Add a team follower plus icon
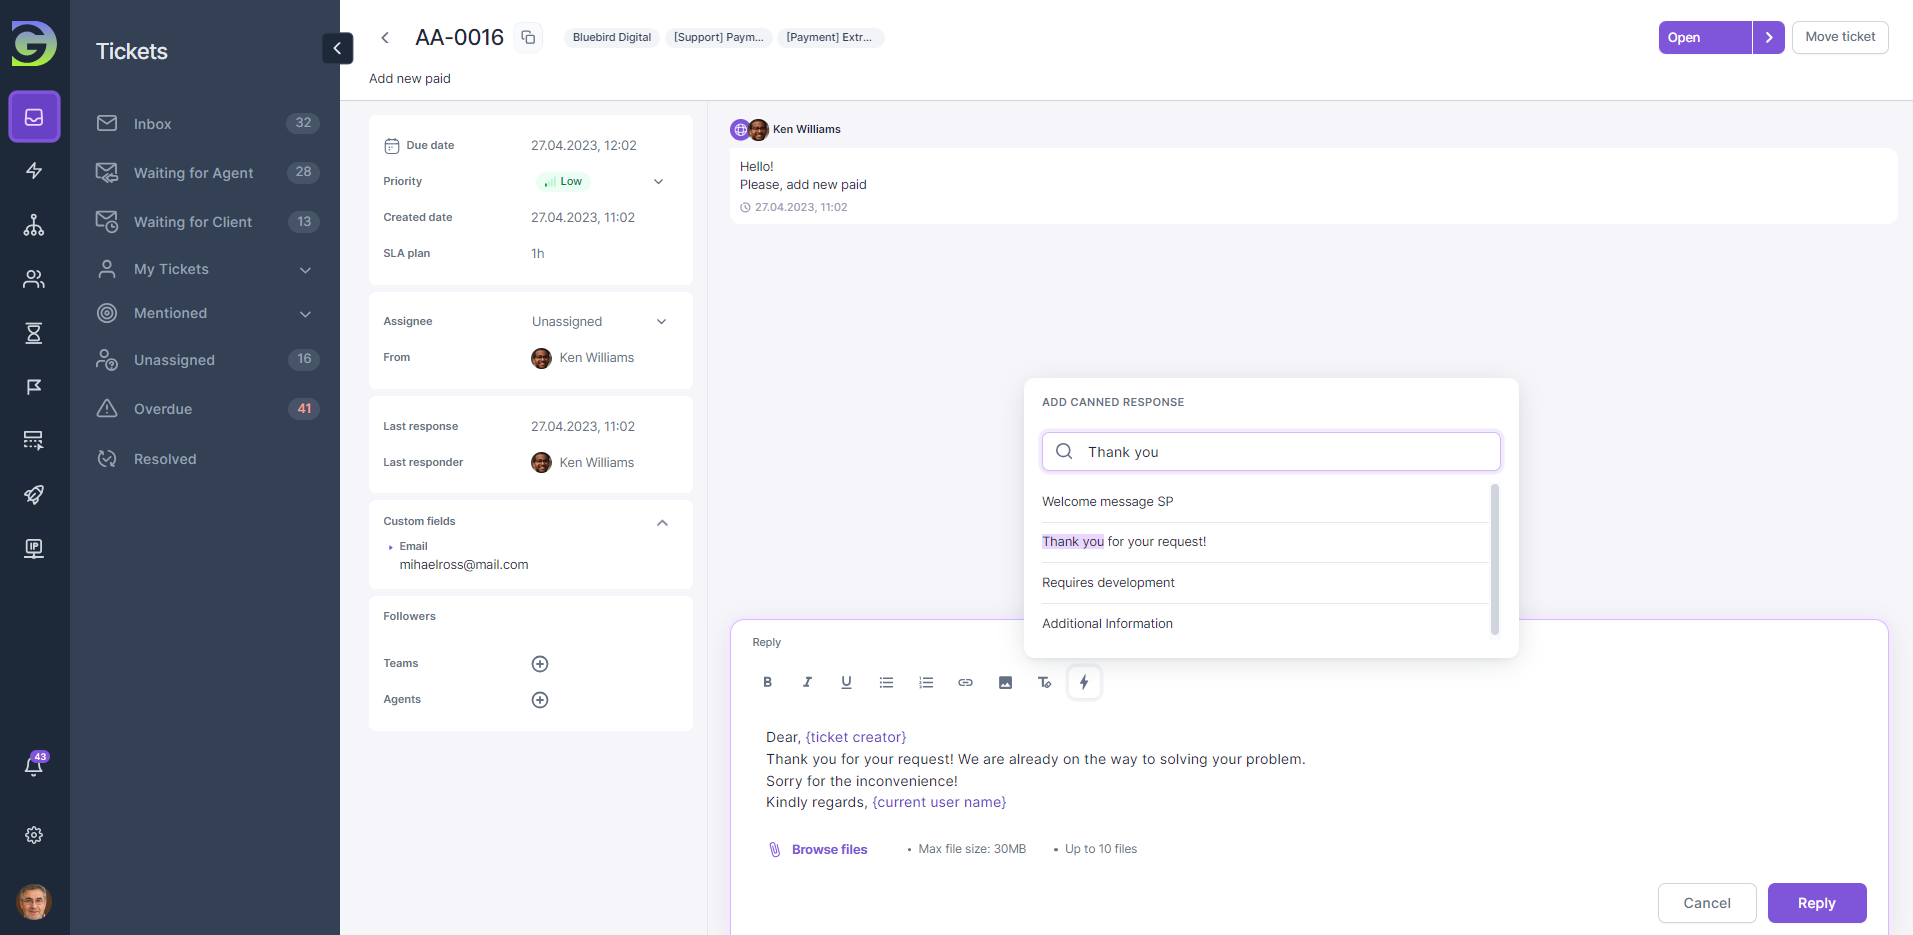This screenshot has width=1913, height=935. tap(540, 664)
